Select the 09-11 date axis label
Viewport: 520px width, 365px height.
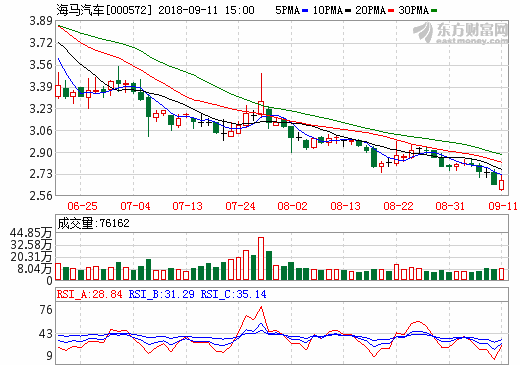pos(503,206)
